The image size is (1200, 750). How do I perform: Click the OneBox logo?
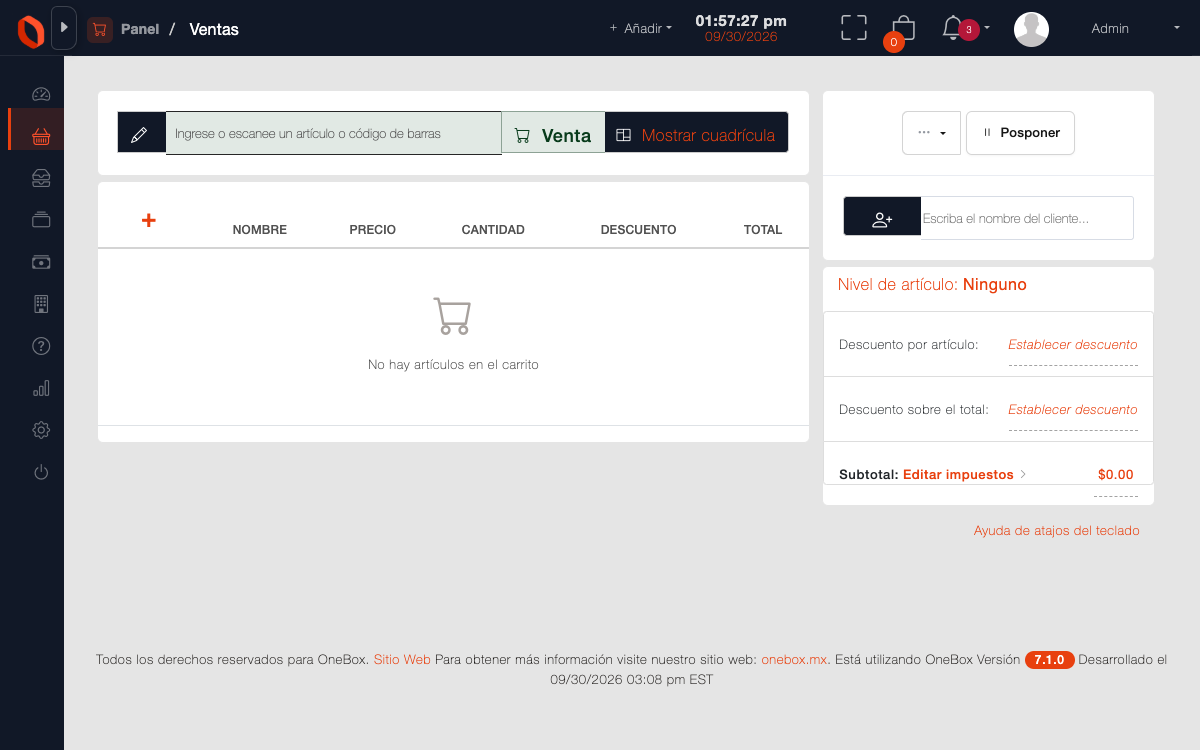[x=31, y=31]
